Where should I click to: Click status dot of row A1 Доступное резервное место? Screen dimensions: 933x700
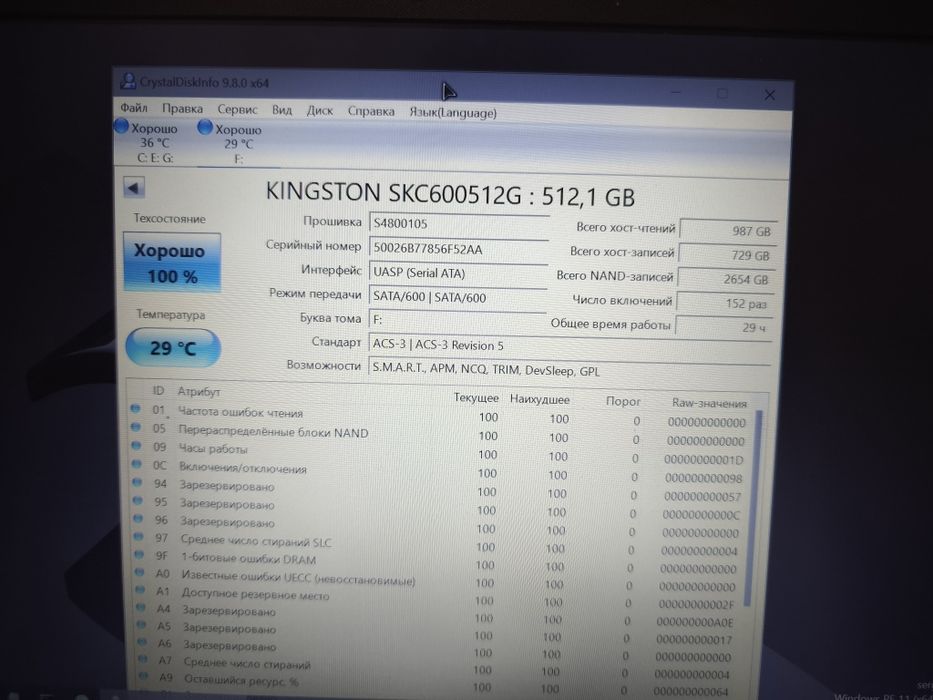pyautogui.click(x=141, y=590)
